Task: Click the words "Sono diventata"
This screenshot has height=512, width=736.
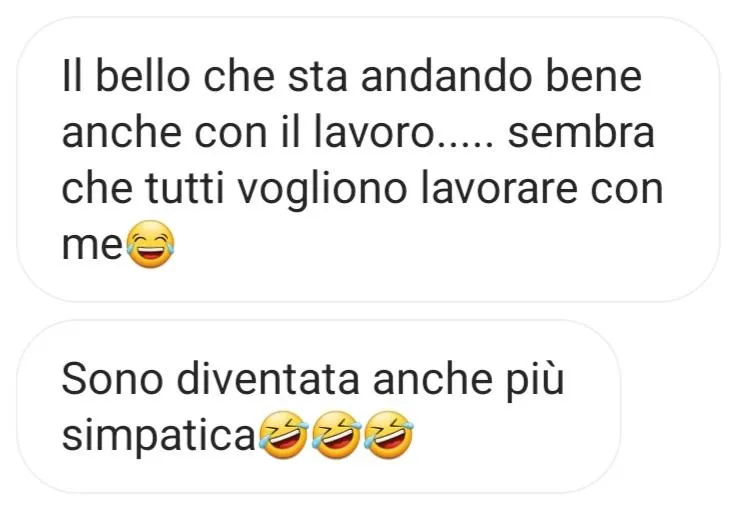Action: 210,379
